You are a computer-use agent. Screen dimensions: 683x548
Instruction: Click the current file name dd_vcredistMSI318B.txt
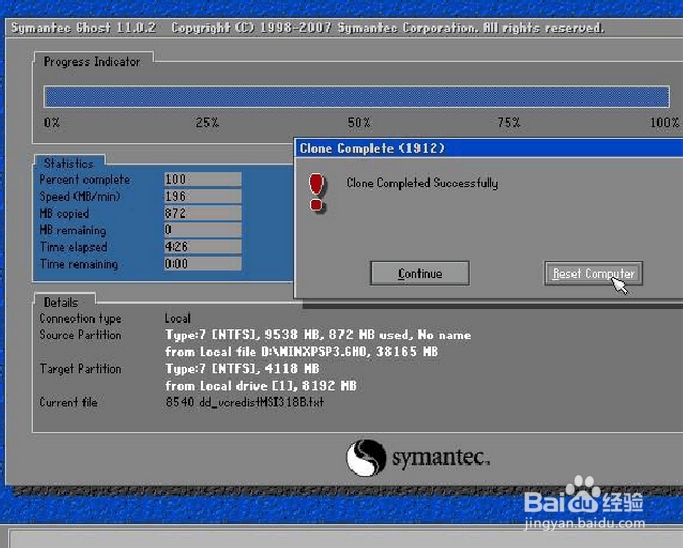coord(262,402)
